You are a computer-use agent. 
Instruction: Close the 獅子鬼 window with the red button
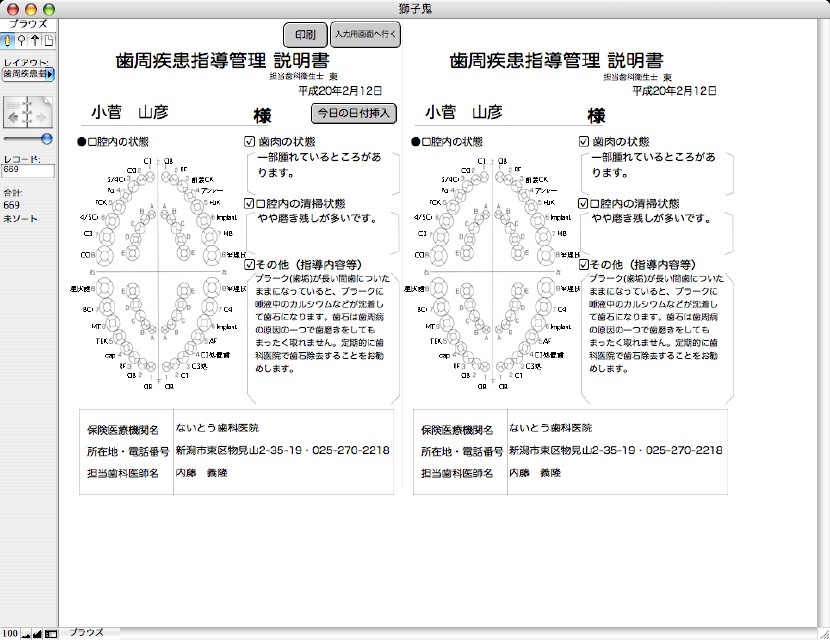(12, 10)
